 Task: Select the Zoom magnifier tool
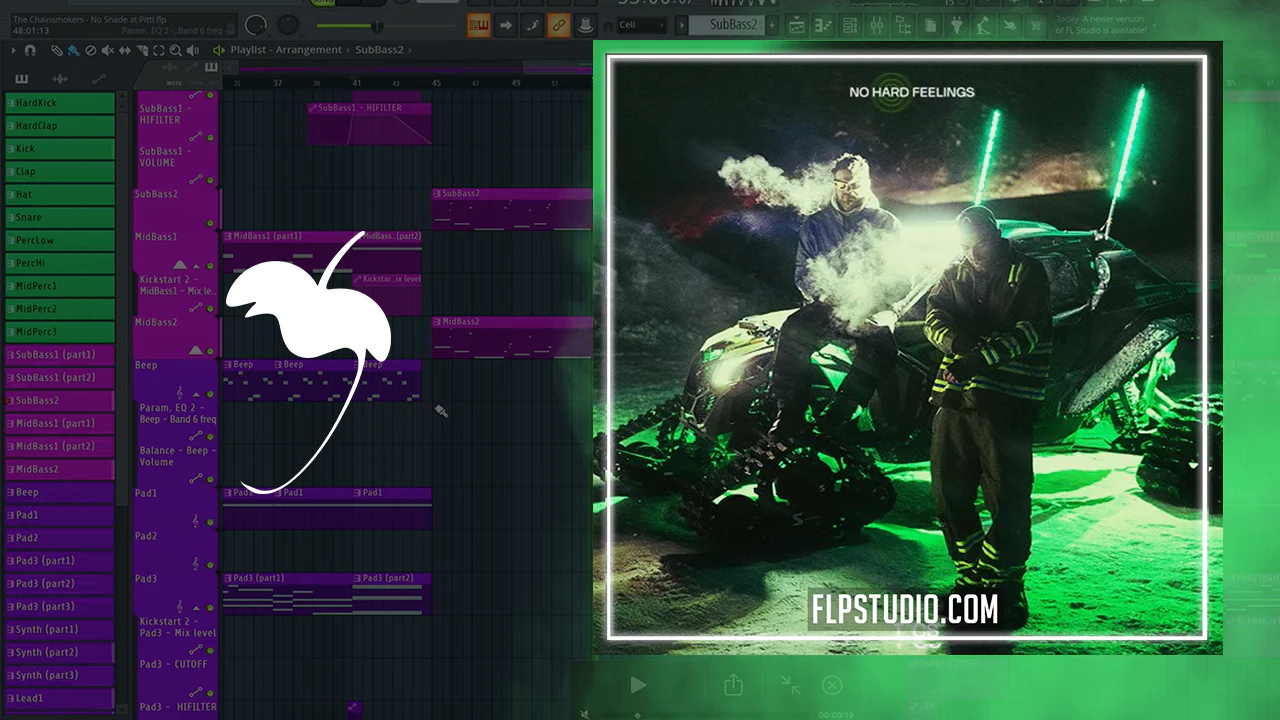tap(176, 50)
